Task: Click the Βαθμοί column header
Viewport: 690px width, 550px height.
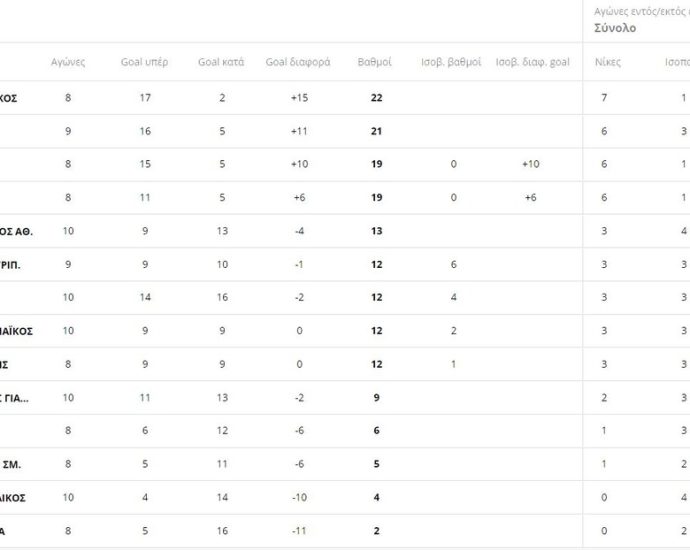Action: coord(375,62)
